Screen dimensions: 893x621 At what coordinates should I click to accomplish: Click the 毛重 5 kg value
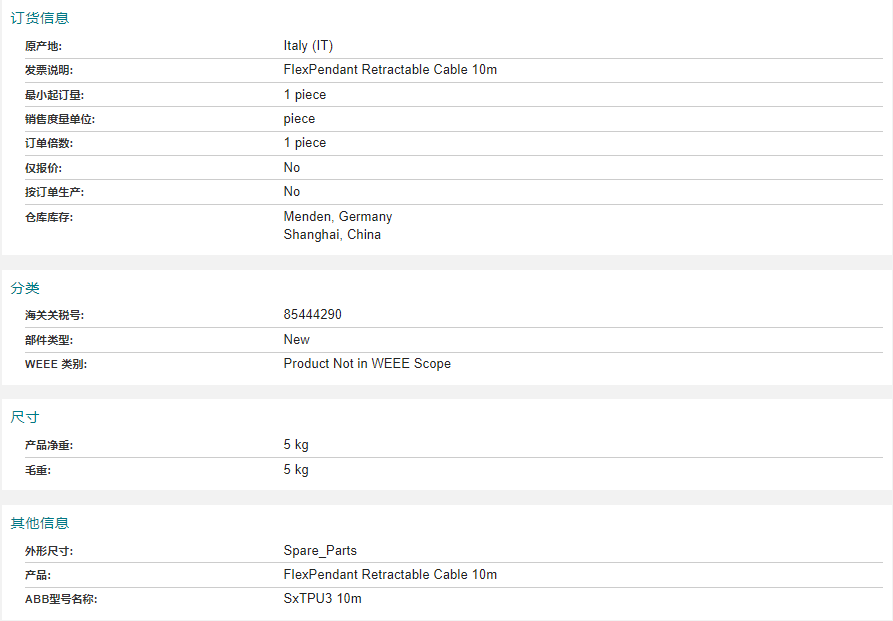tap(296, 469)
